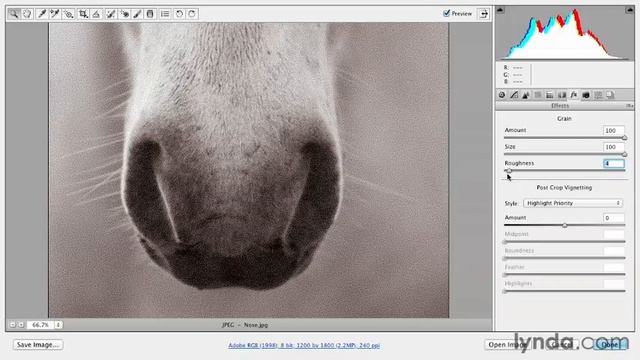Click the vignetting Amount value field
This screenshot has height=360, width=640.
[613, 218]
